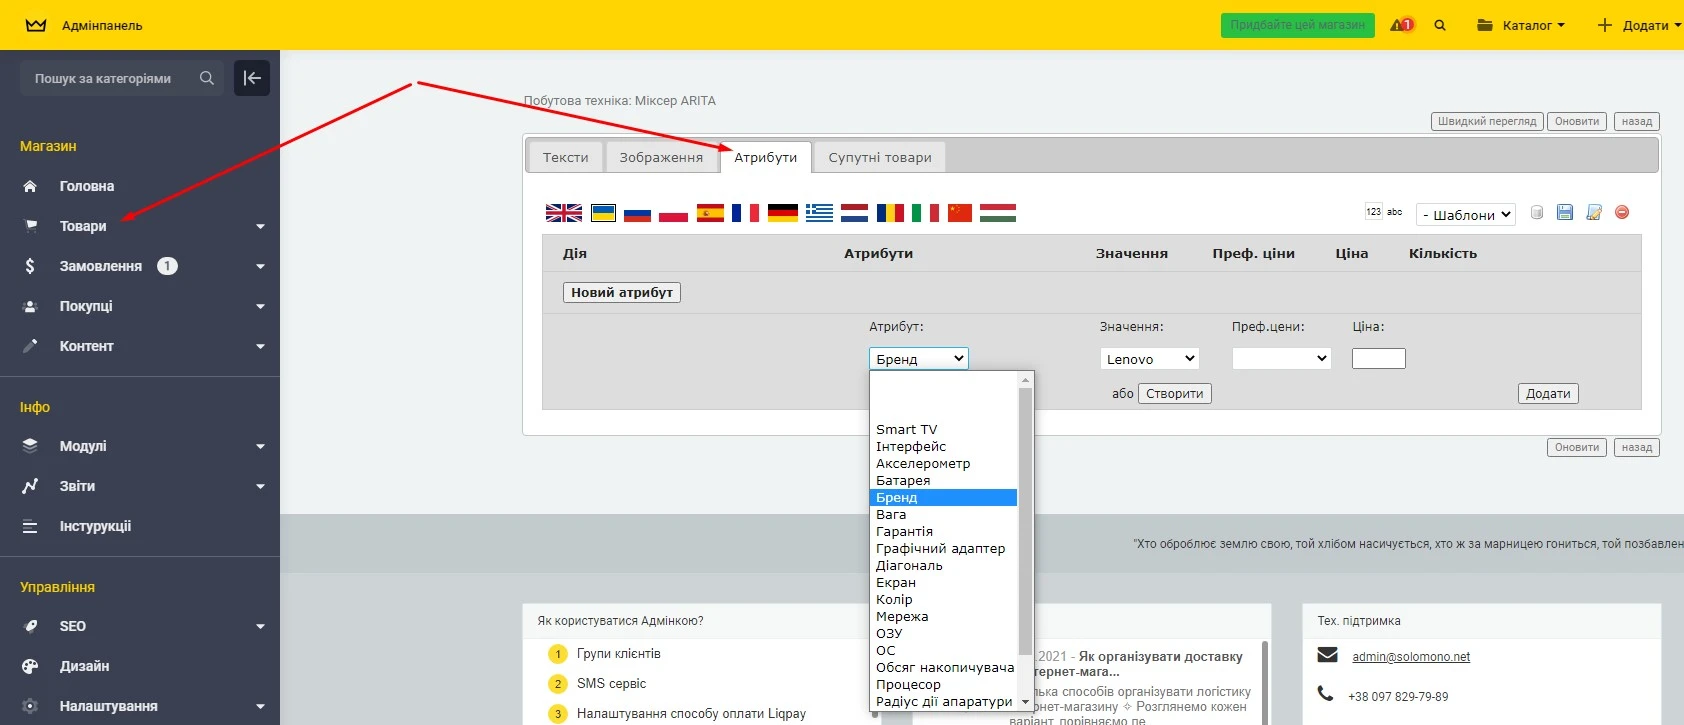Screen dimensions: 1684x725
Task: Expand the Покупці sidebar menu
Action: point(140,306)
